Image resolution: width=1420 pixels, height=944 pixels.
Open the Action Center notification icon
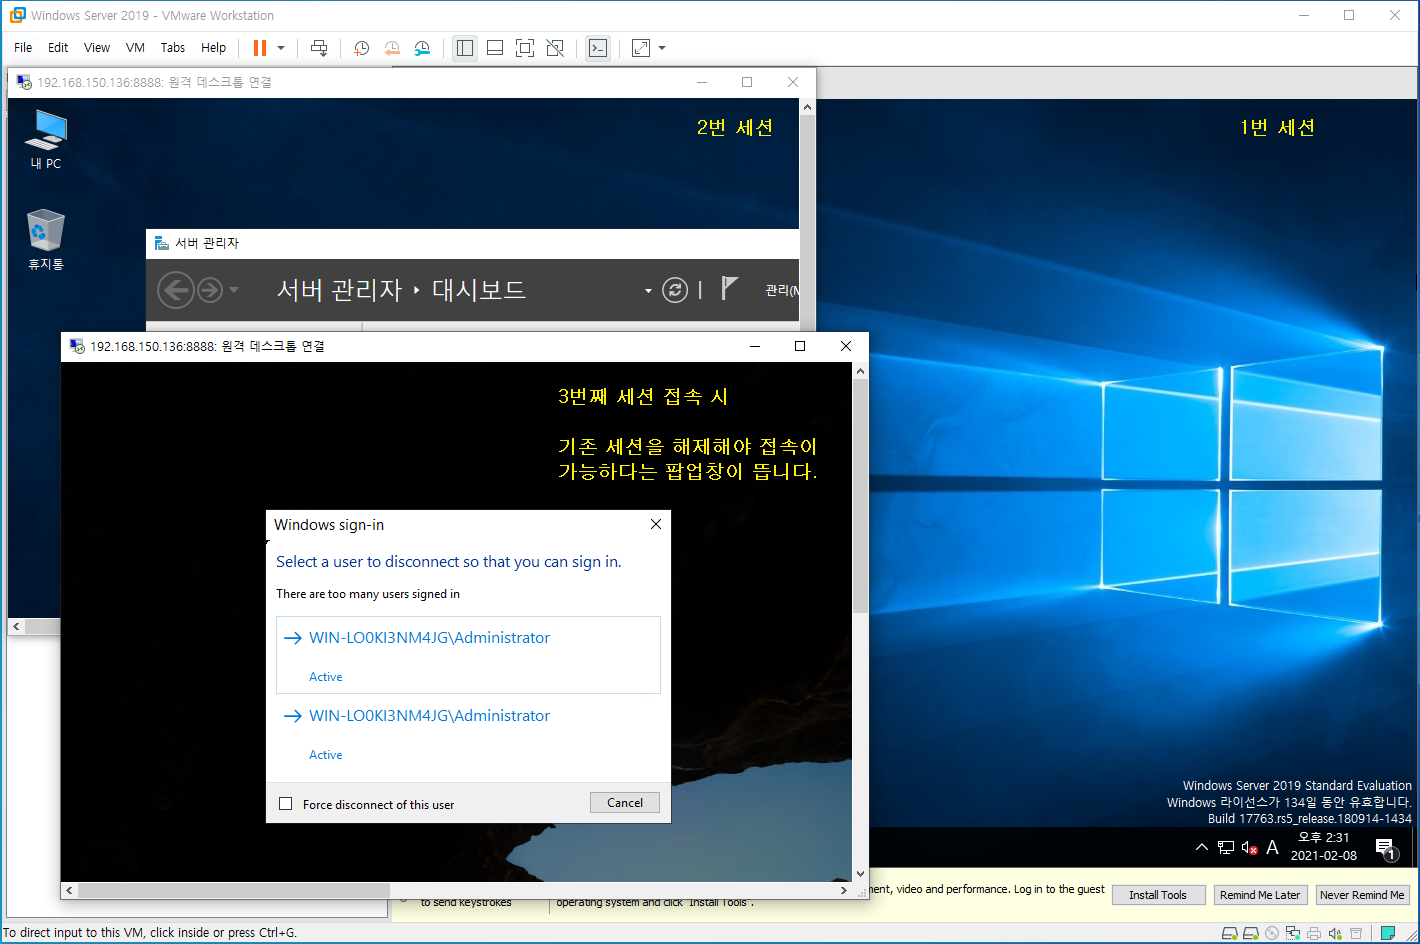pyautogui.click(x=1386, y=849)
